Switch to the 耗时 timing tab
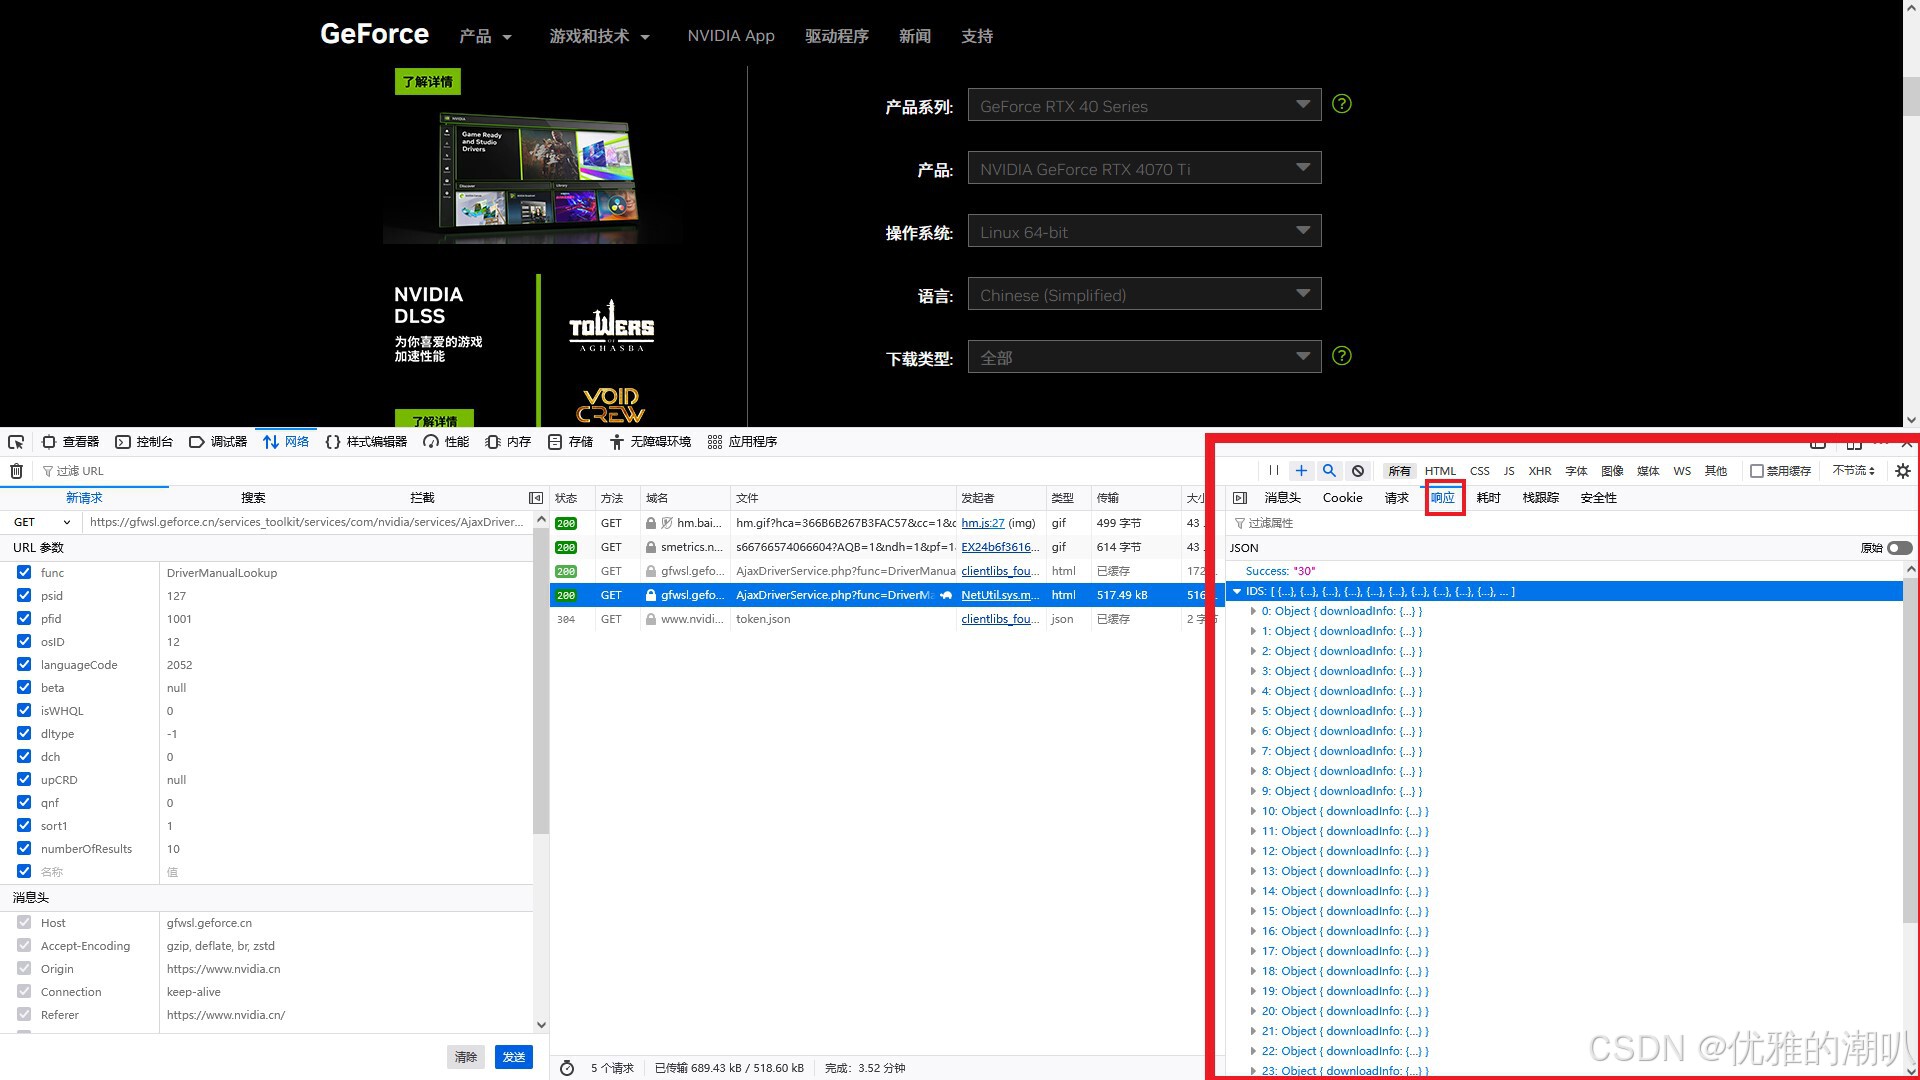1920x1080 pixels. point(1488,498)
